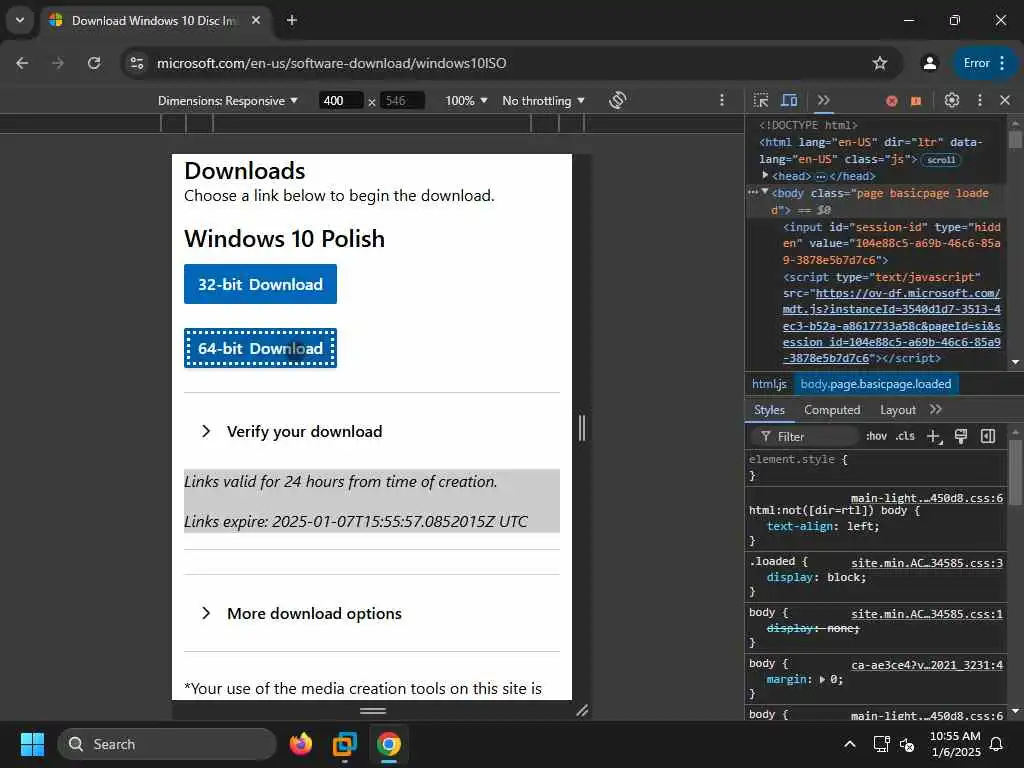1024x768 pixels.
Task: Open Firefox from the taskbar
Action: click(x=301, y=744)
